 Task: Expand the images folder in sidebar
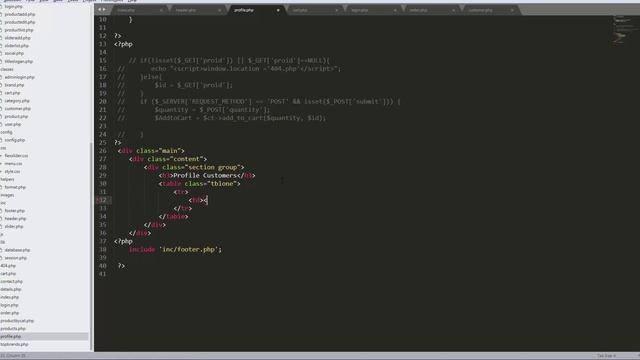coord(7,195)
